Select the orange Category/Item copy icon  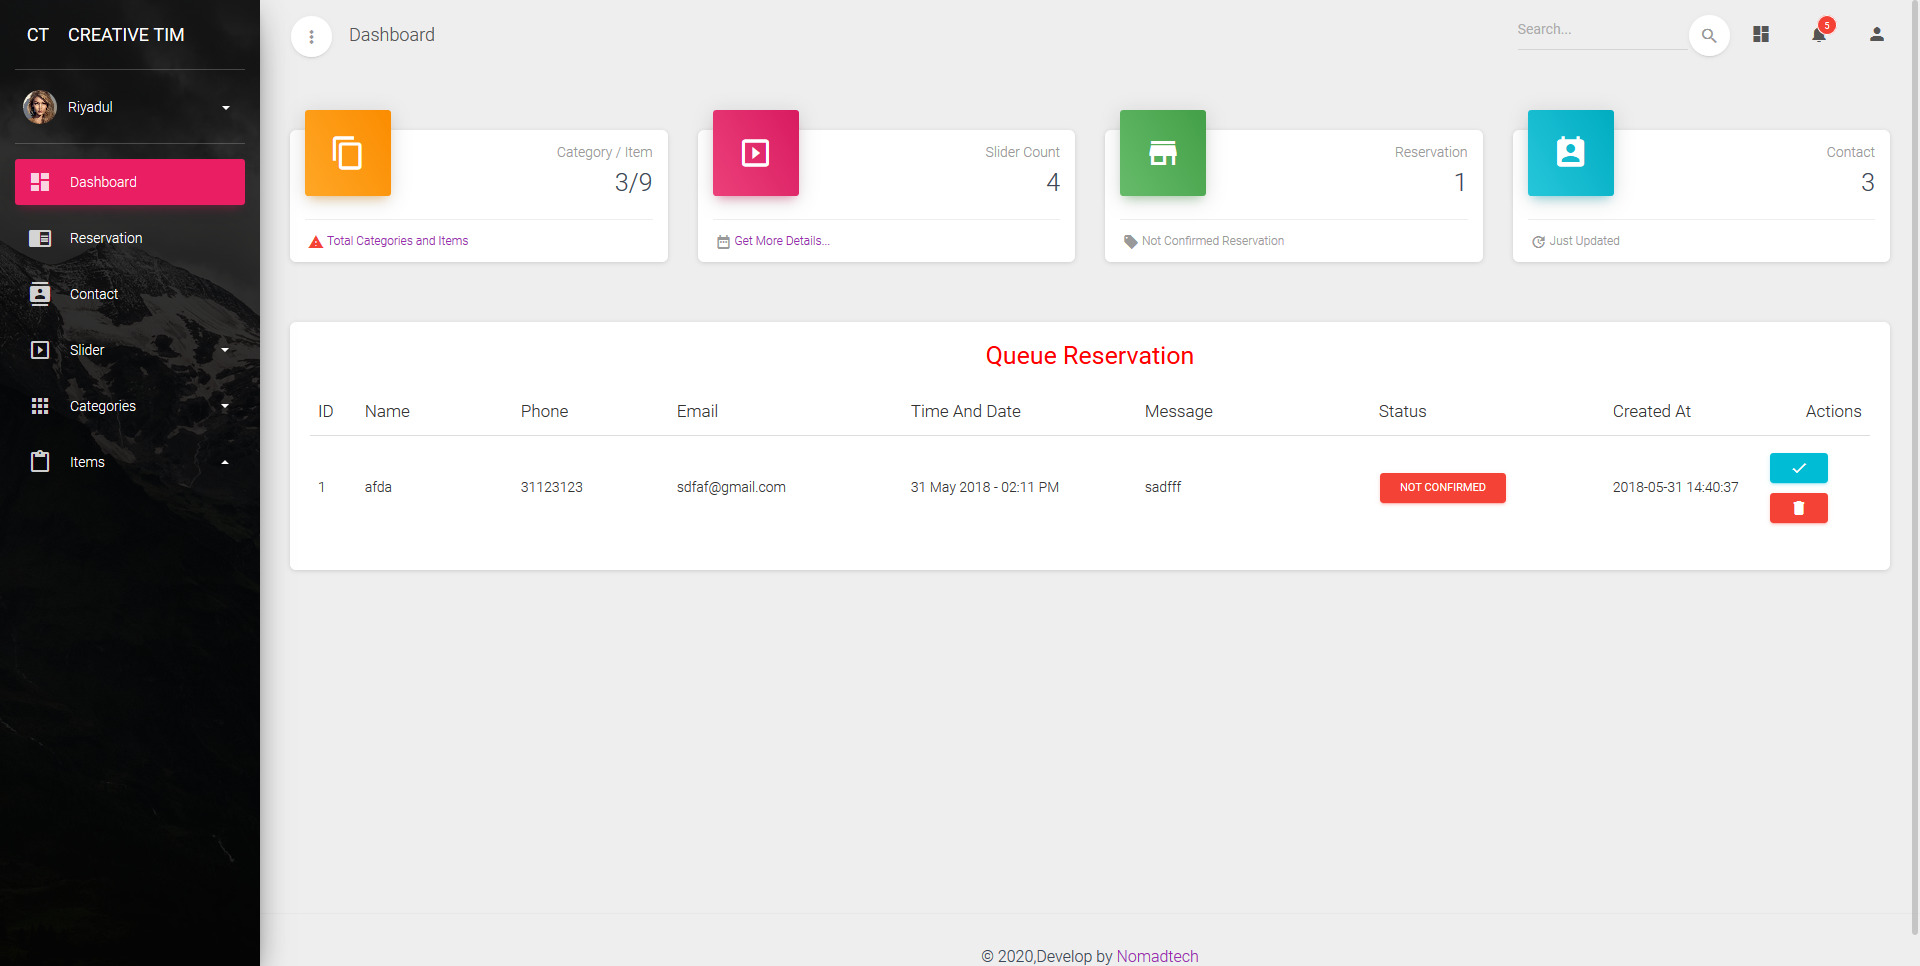[348, 153]
